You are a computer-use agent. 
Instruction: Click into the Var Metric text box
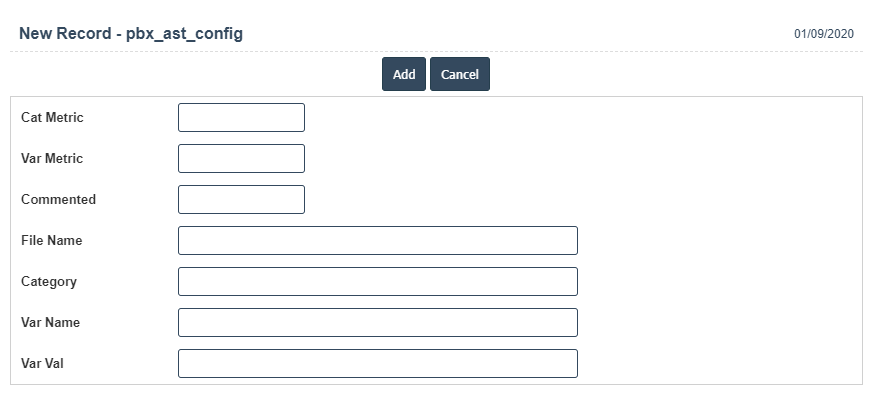pos(241,159)
